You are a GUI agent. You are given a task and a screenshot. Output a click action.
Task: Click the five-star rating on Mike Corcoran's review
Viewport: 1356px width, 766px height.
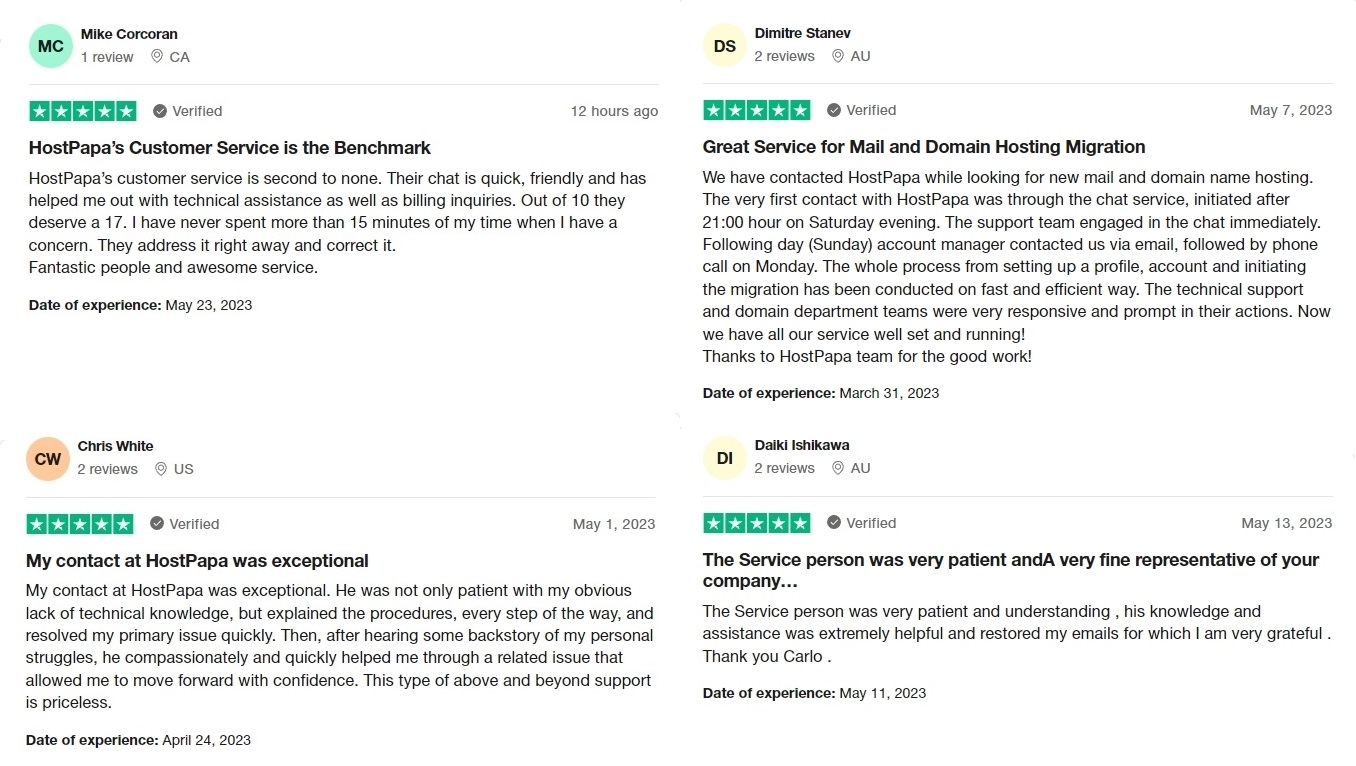(83, 111)
